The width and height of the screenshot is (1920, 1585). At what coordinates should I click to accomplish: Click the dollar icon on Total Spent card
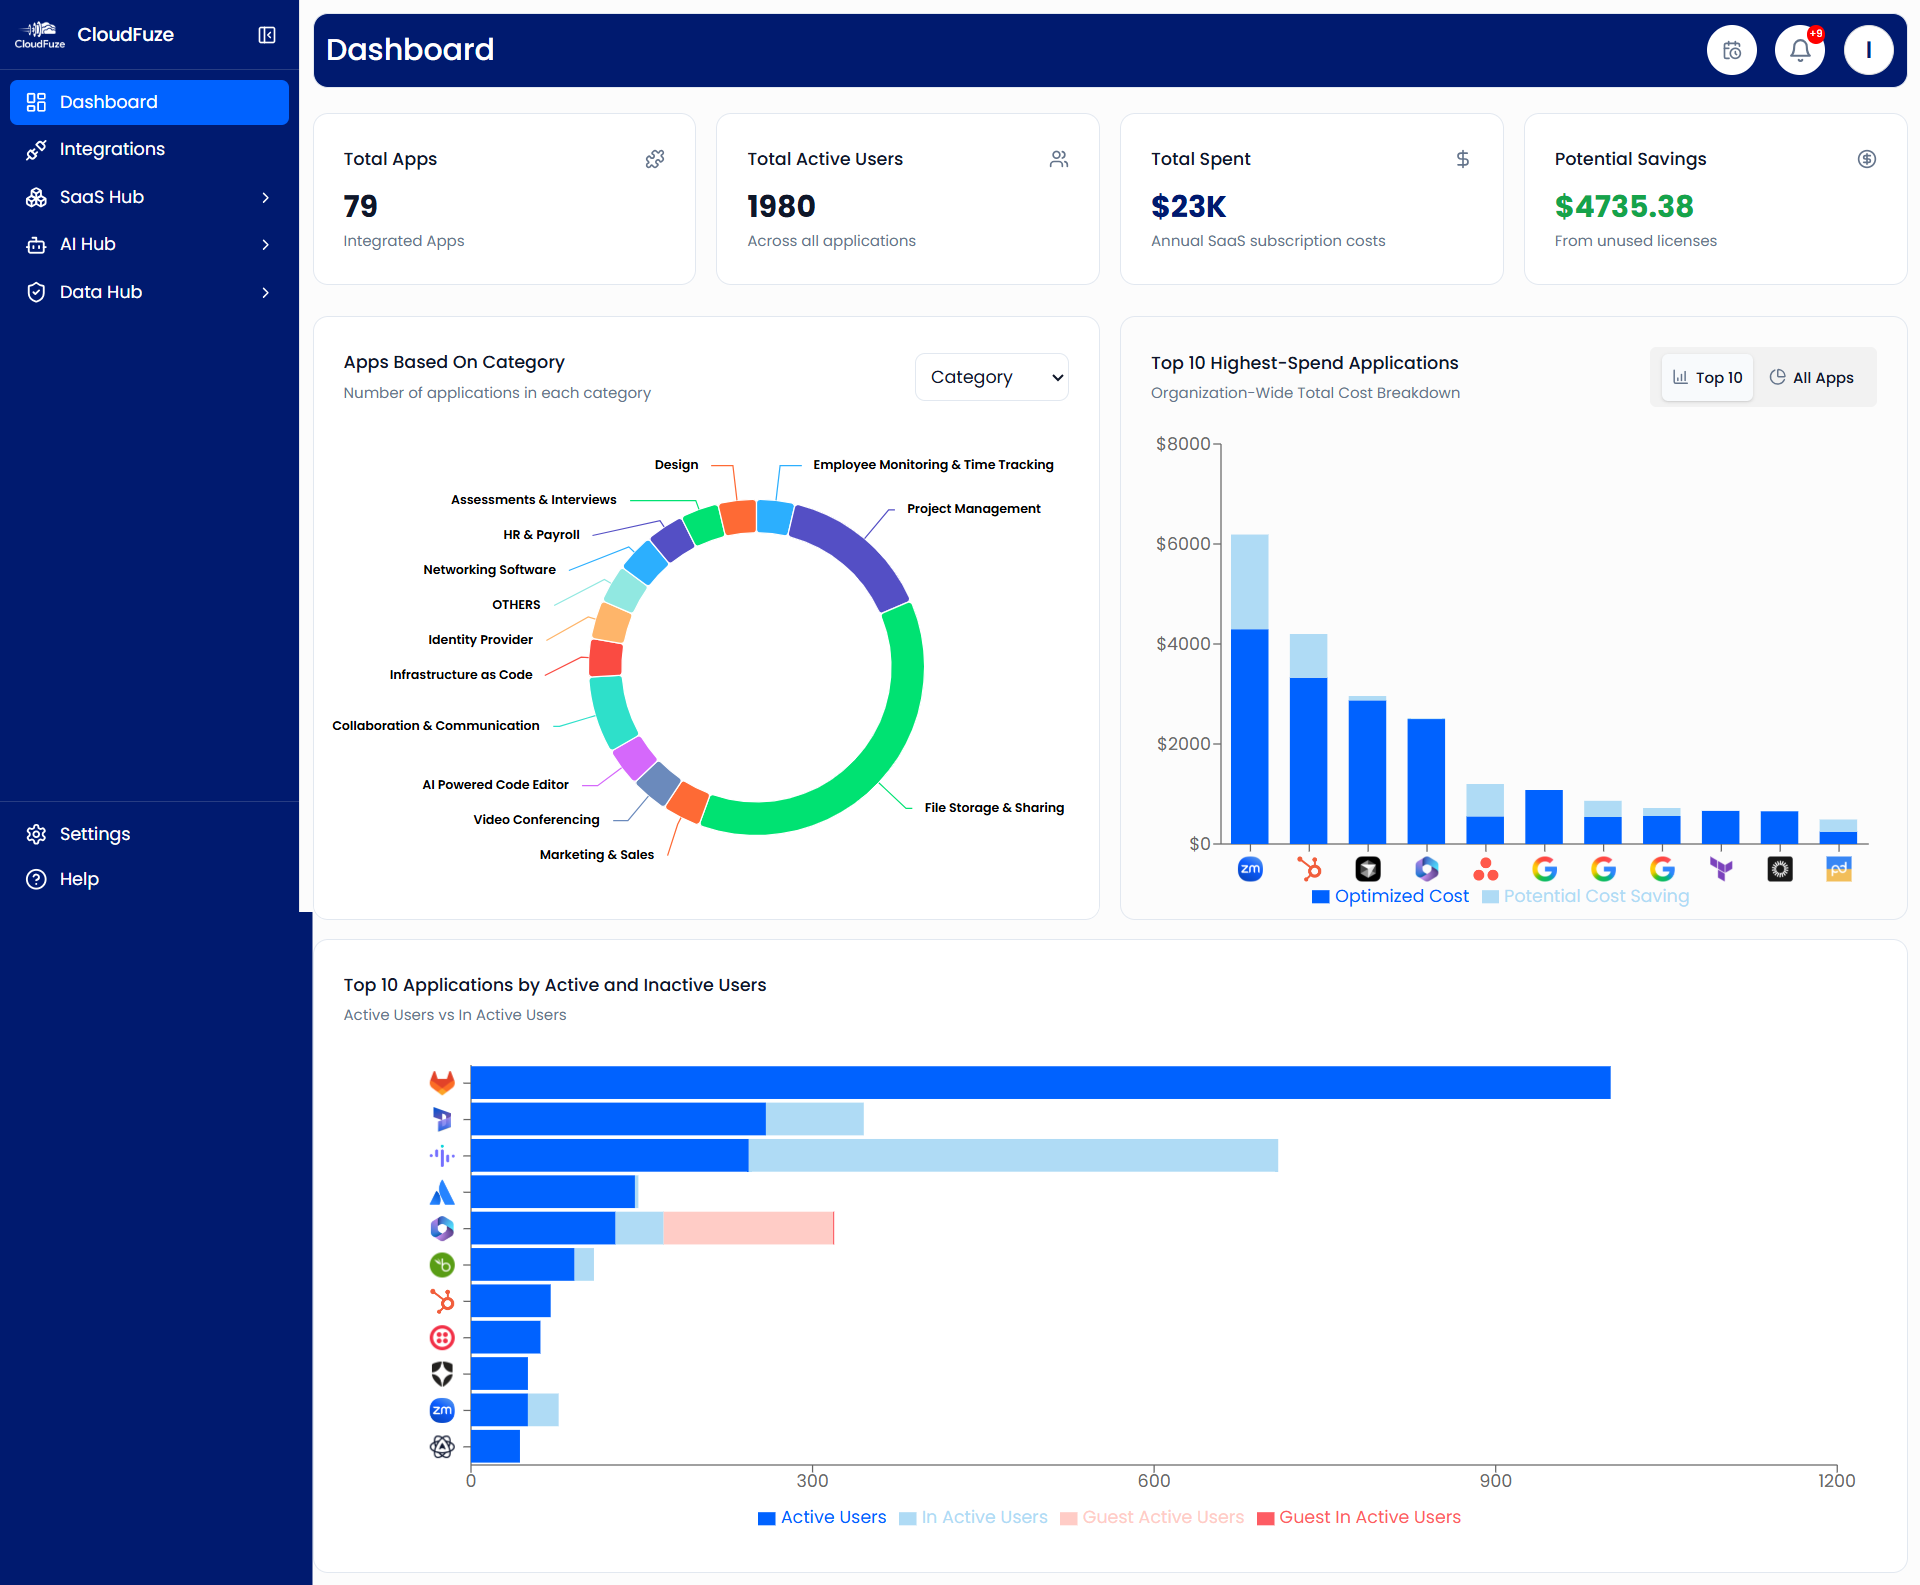(x=1463, y=159)
